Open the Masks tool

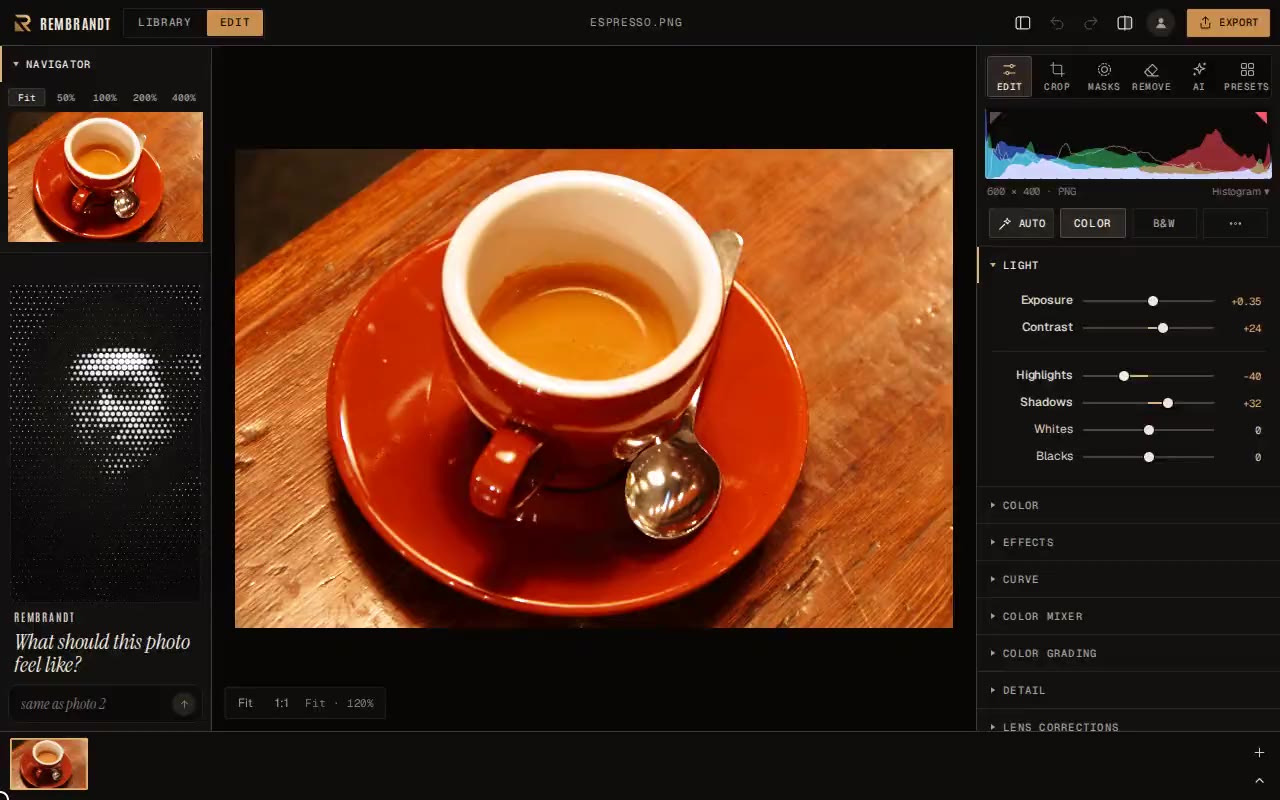coord(1104,76)
